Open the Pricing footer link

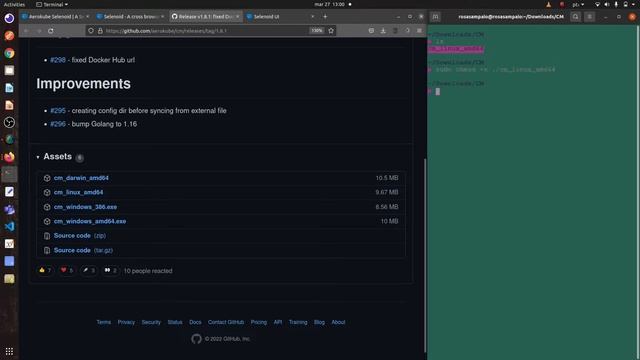259,322
